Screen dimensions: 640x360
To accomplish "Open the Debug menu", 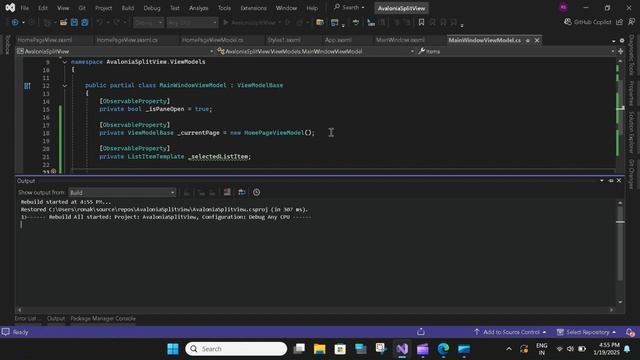I will point(152,8).
